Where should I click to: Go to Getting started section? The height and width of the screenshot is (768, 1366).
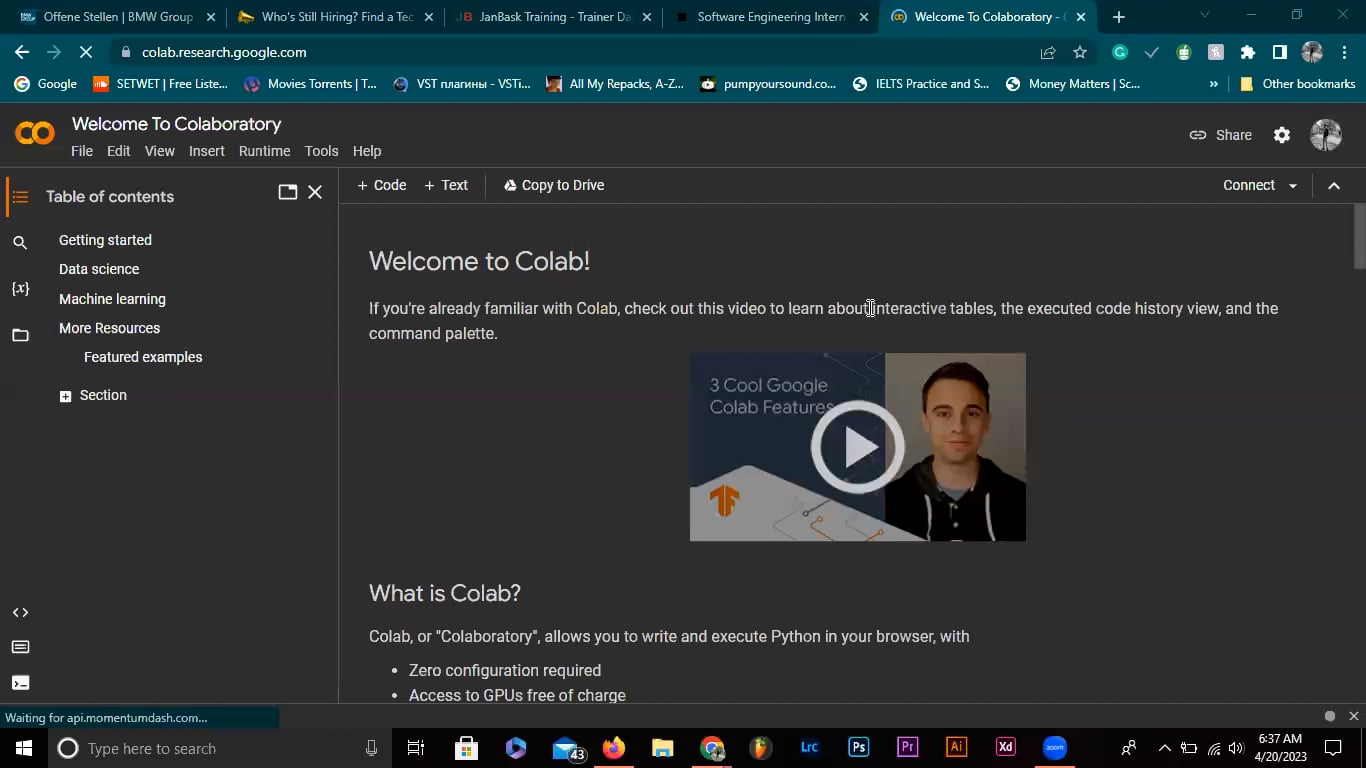click(x=105, y=240)
